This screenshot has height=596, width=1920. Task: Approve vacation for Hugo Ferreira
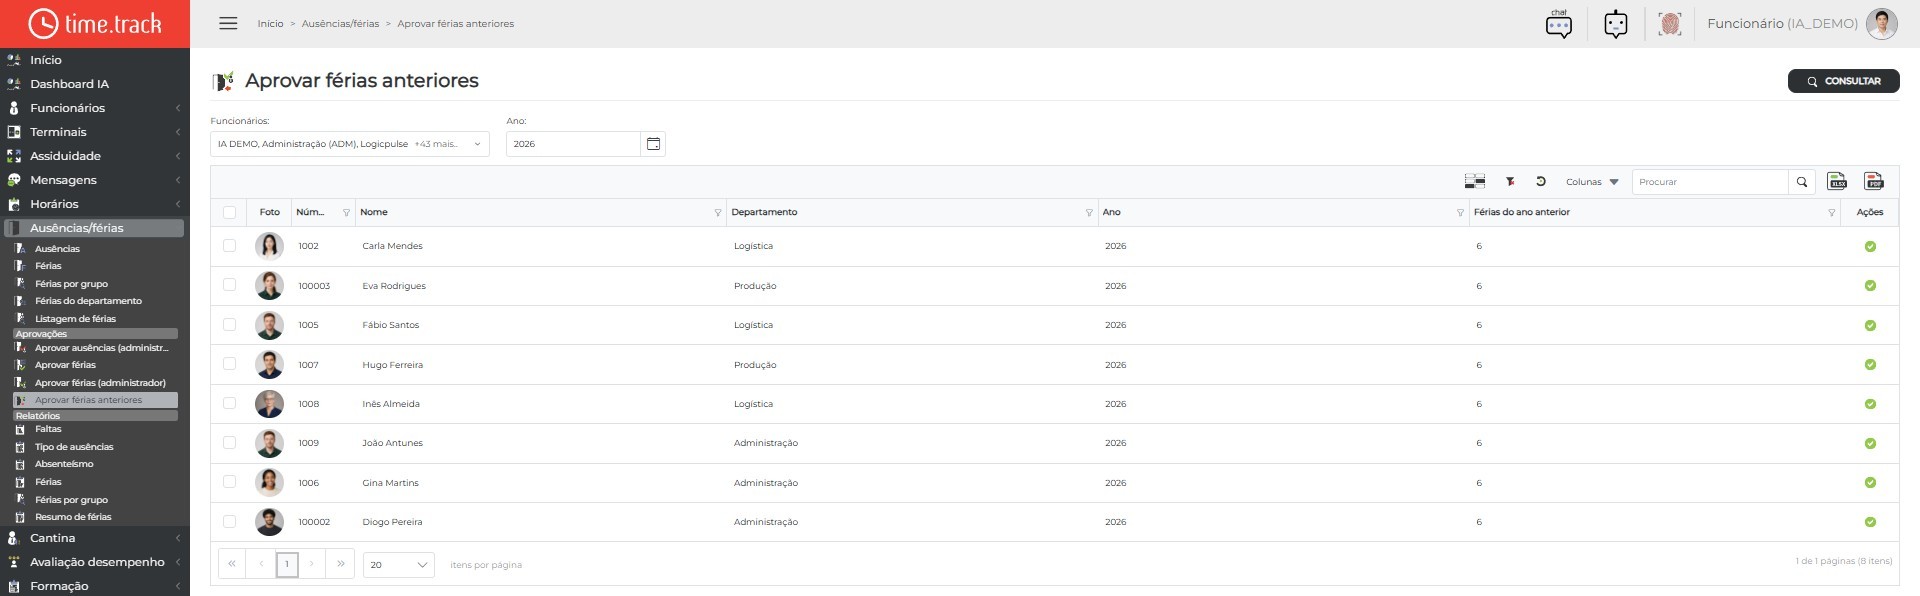1870,365
